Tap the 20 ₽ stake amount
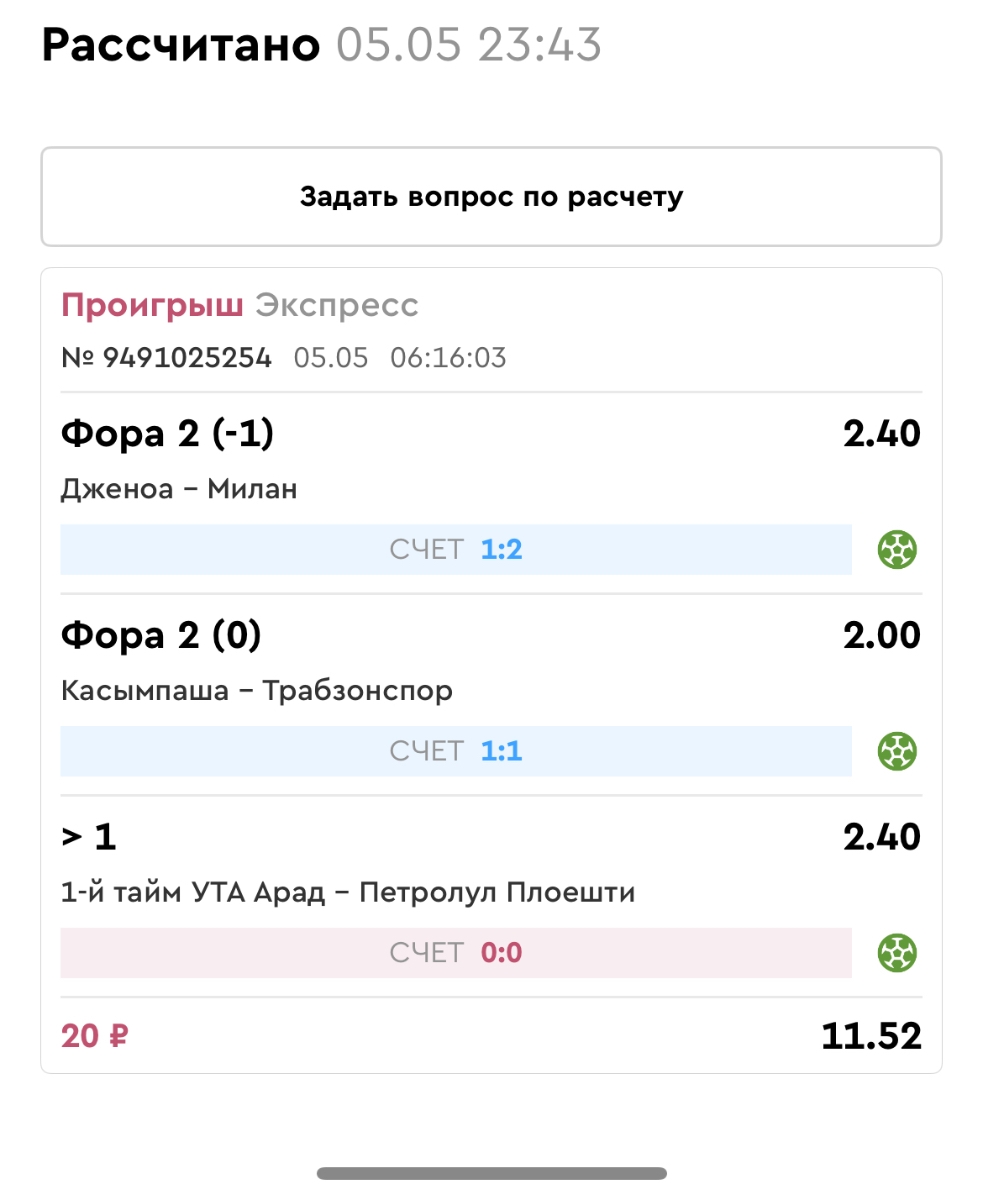Image resolution: width=983 pixels, height=1200 pixels. click(95, 1037)
